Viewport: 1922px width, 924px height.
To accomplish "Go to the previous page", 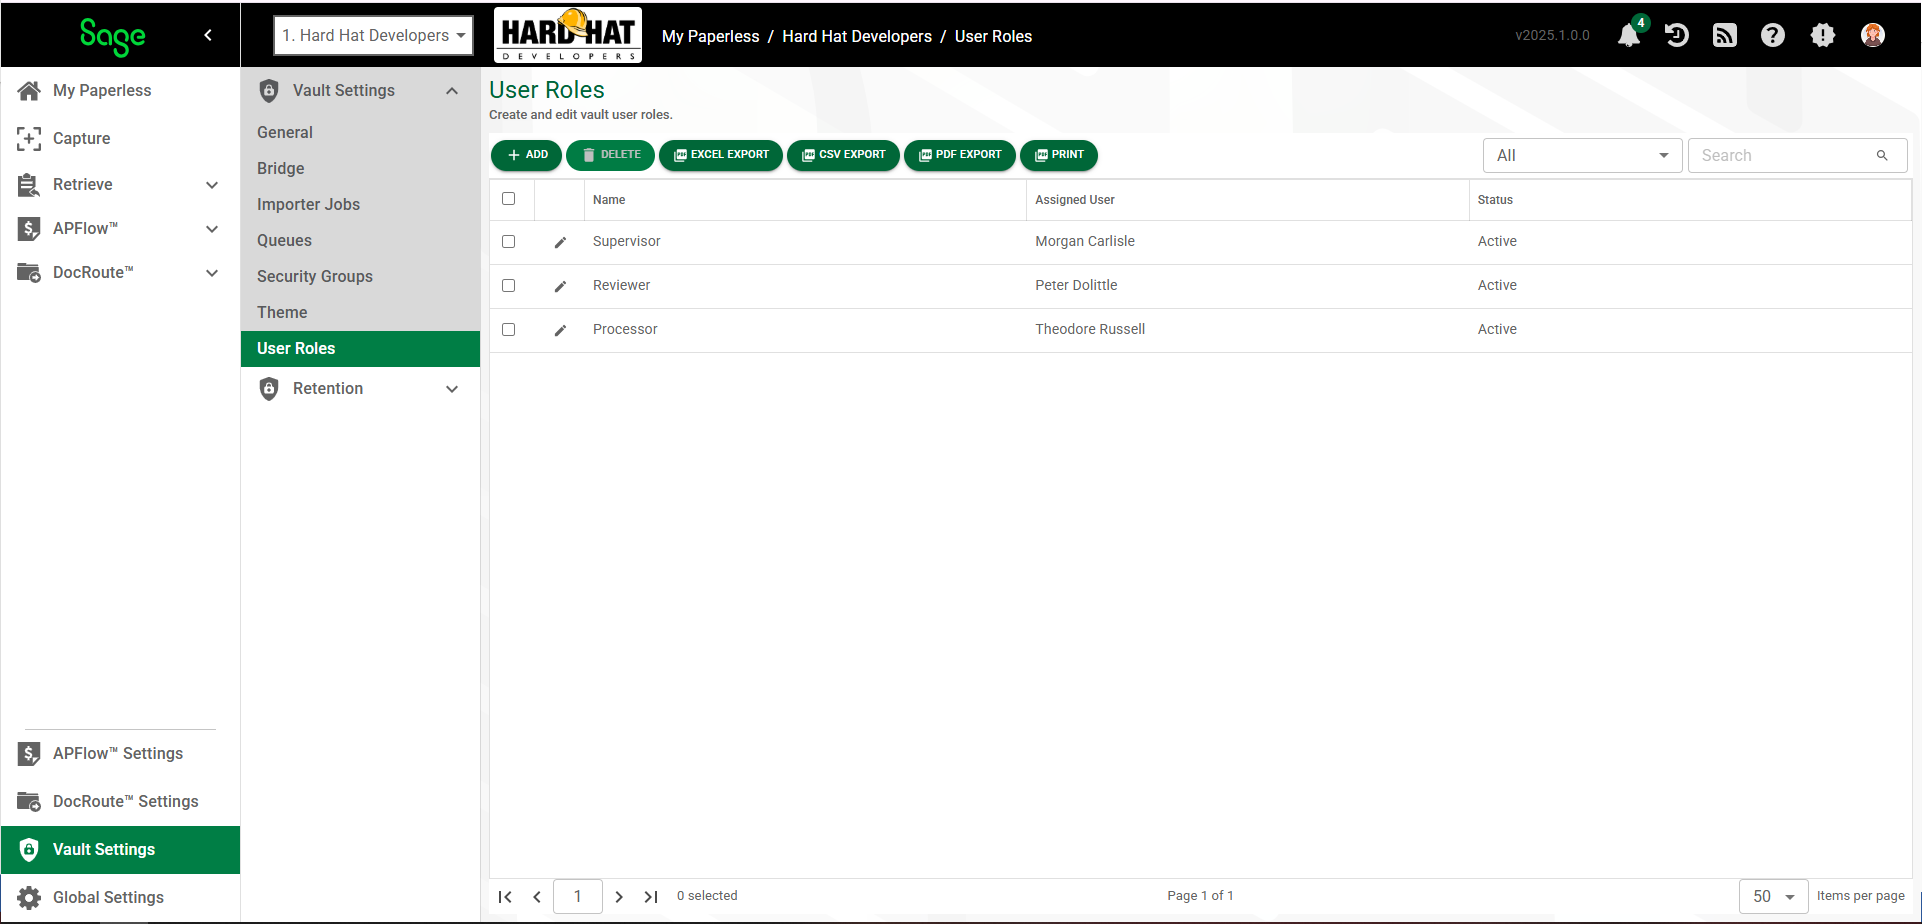I will pos(537,896).
